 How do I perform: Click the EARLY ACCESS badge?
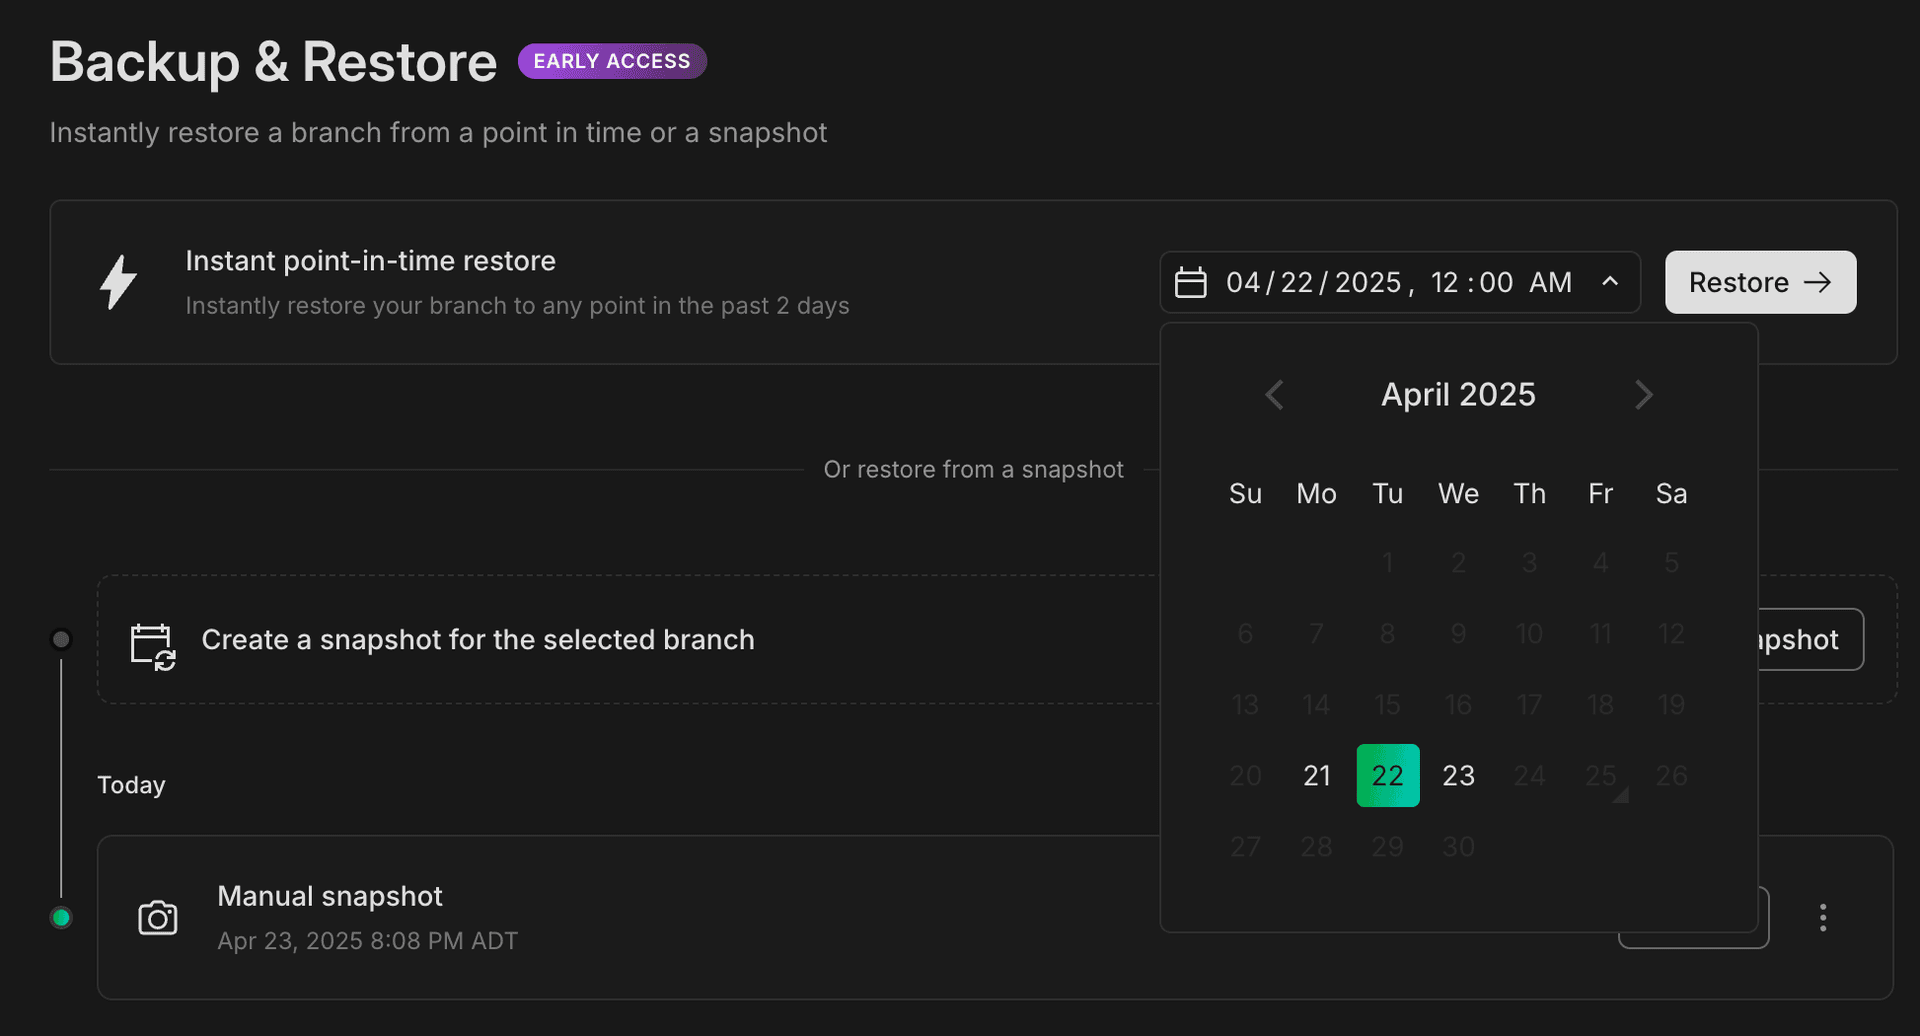[x=611, y=61]
